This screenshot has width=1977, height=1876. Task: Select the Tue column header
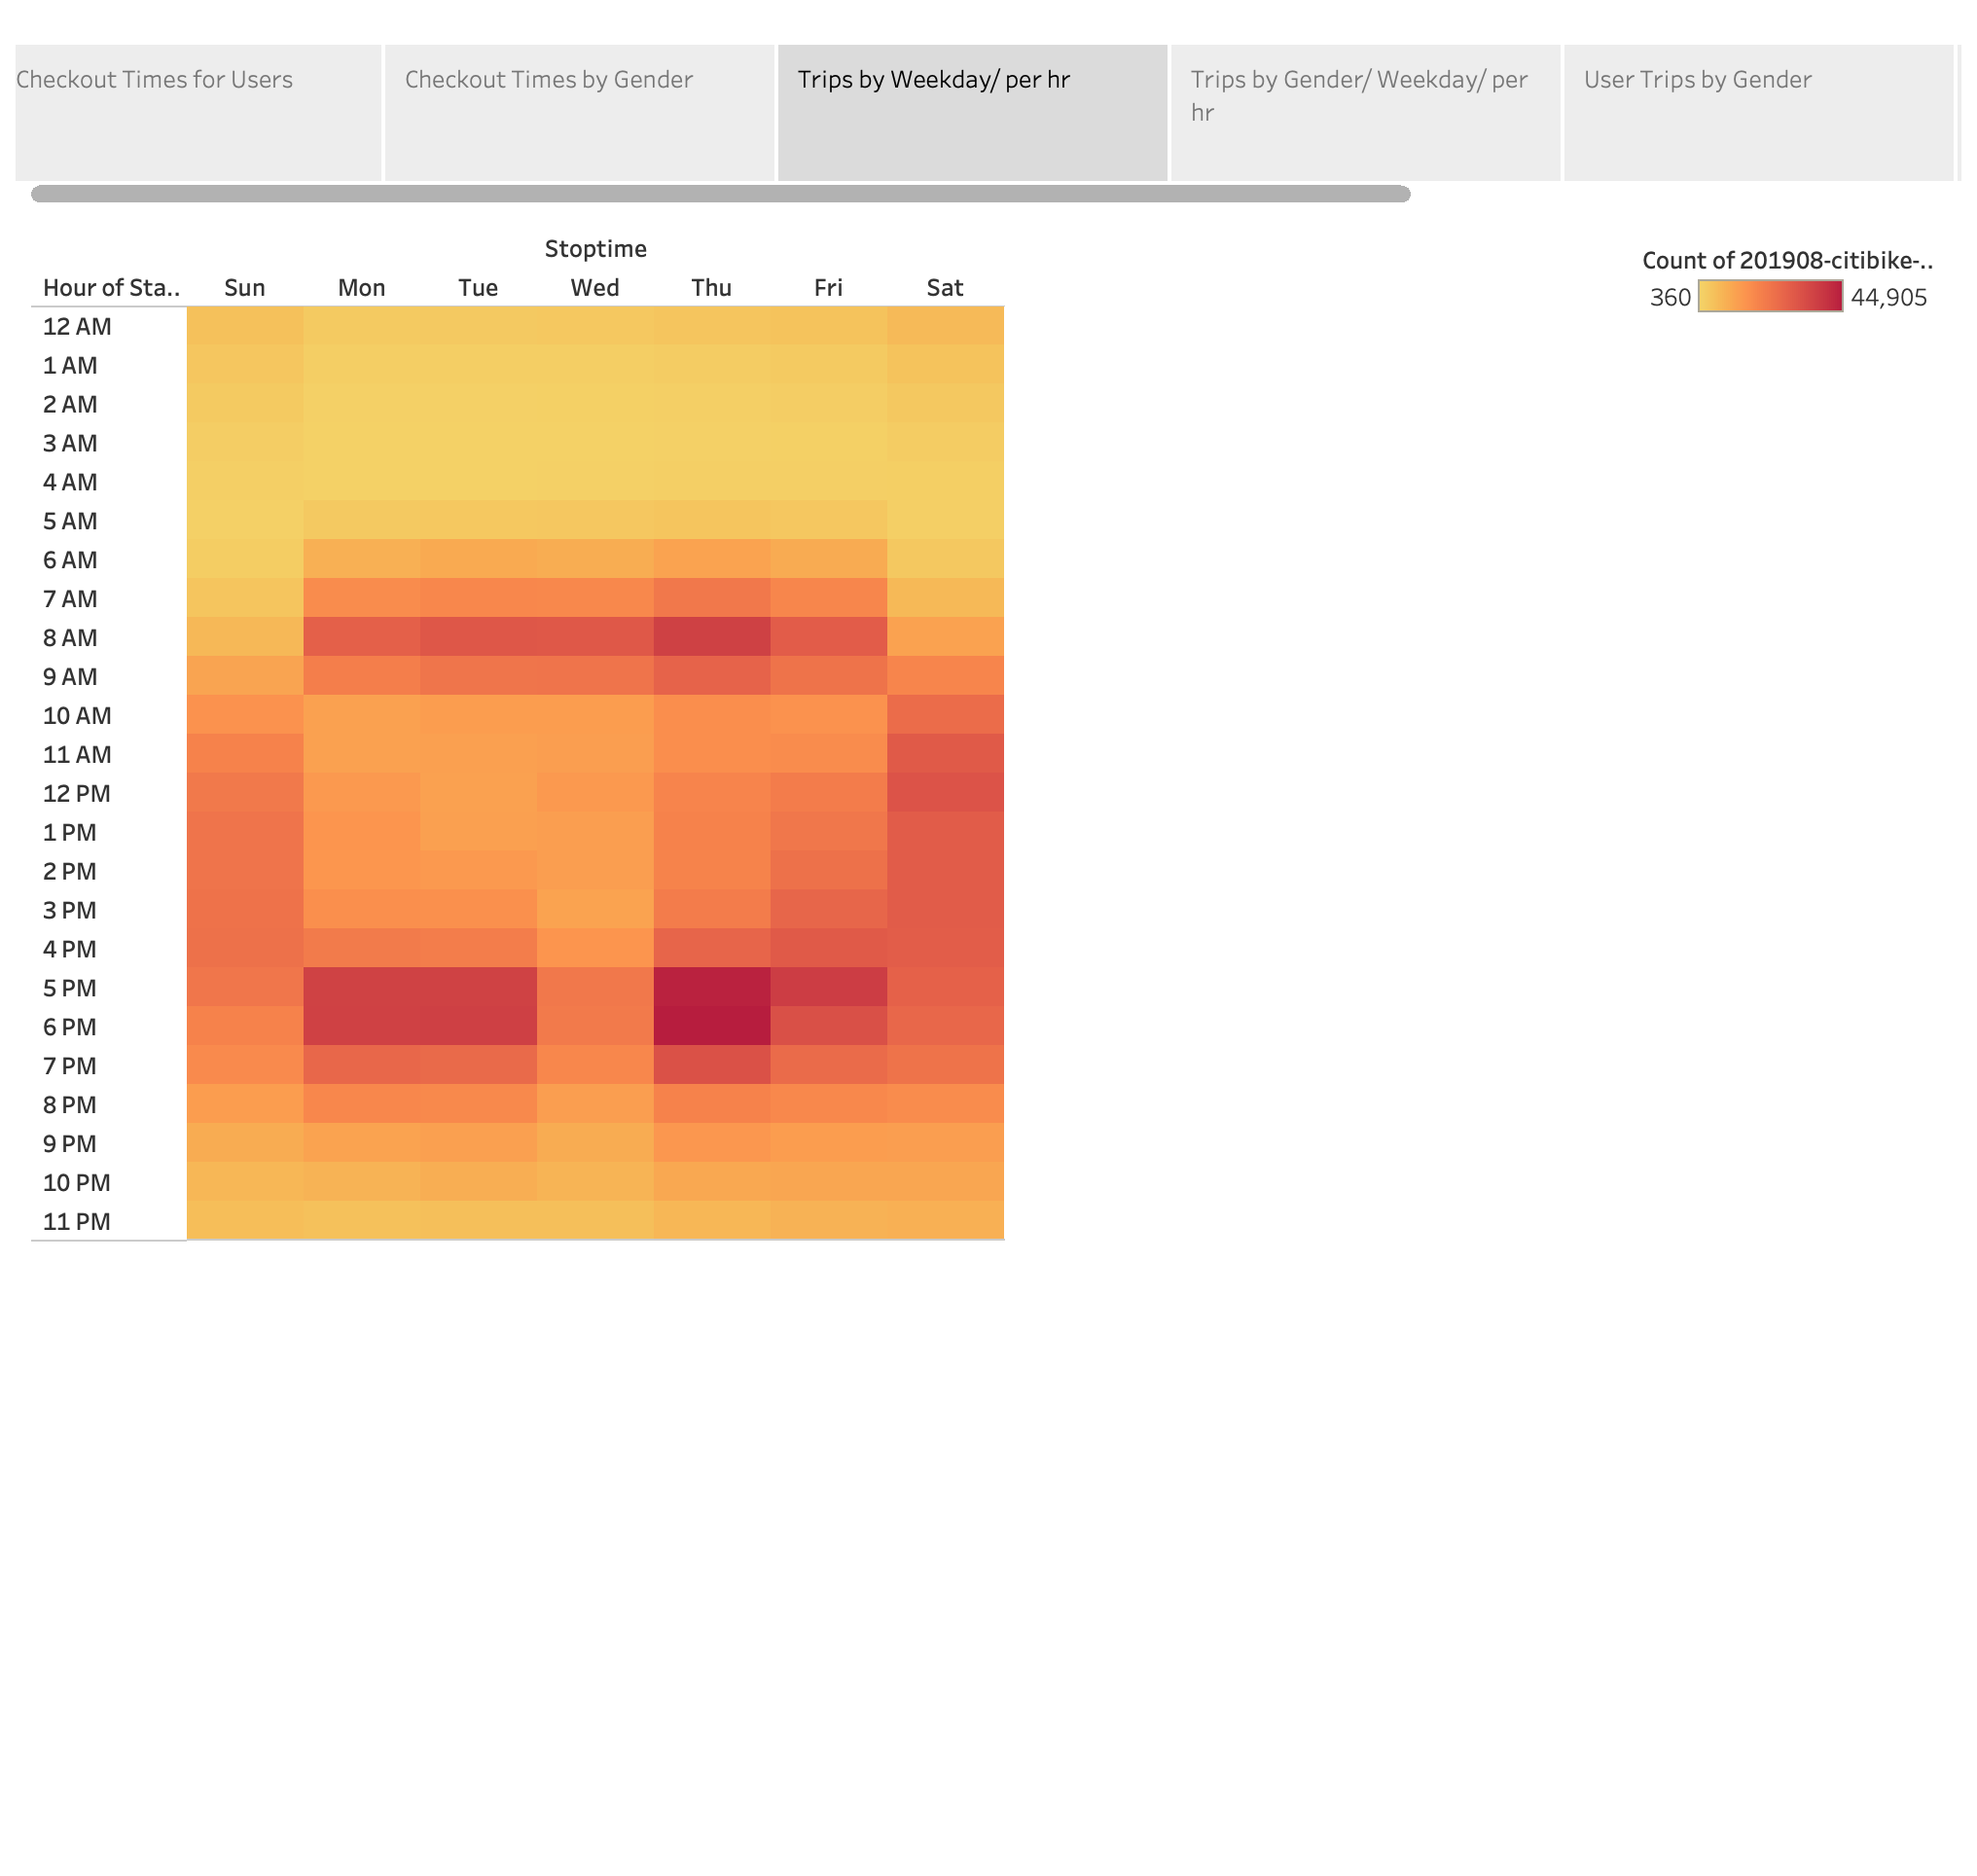point(478,287)
